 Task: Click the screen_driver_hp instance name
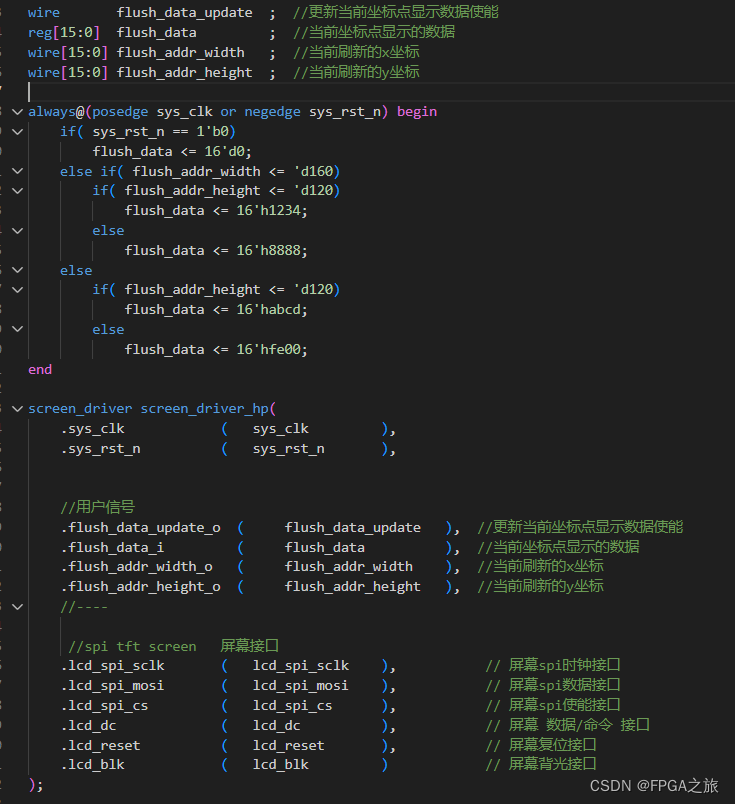[x=205, y=409]
